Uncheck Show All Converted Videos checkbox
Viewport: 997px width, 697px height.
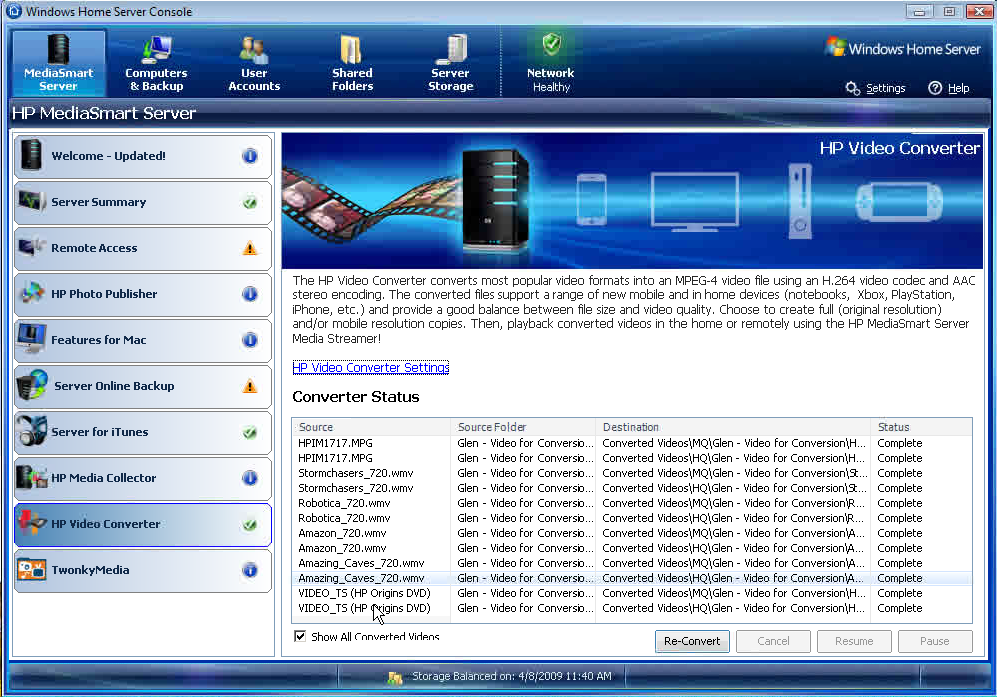[299, 636]
